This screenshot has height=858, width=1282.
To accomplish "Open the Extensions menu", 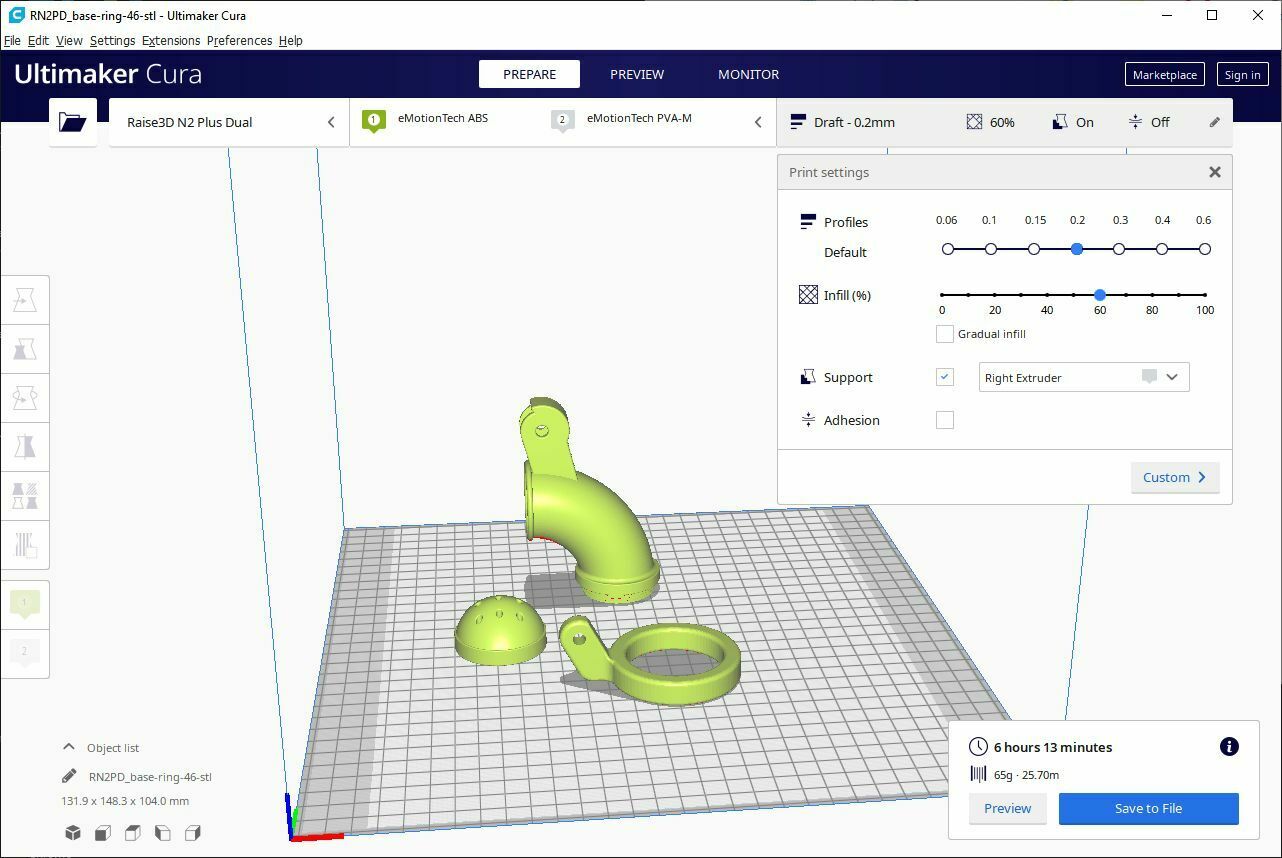I will 171,40.
